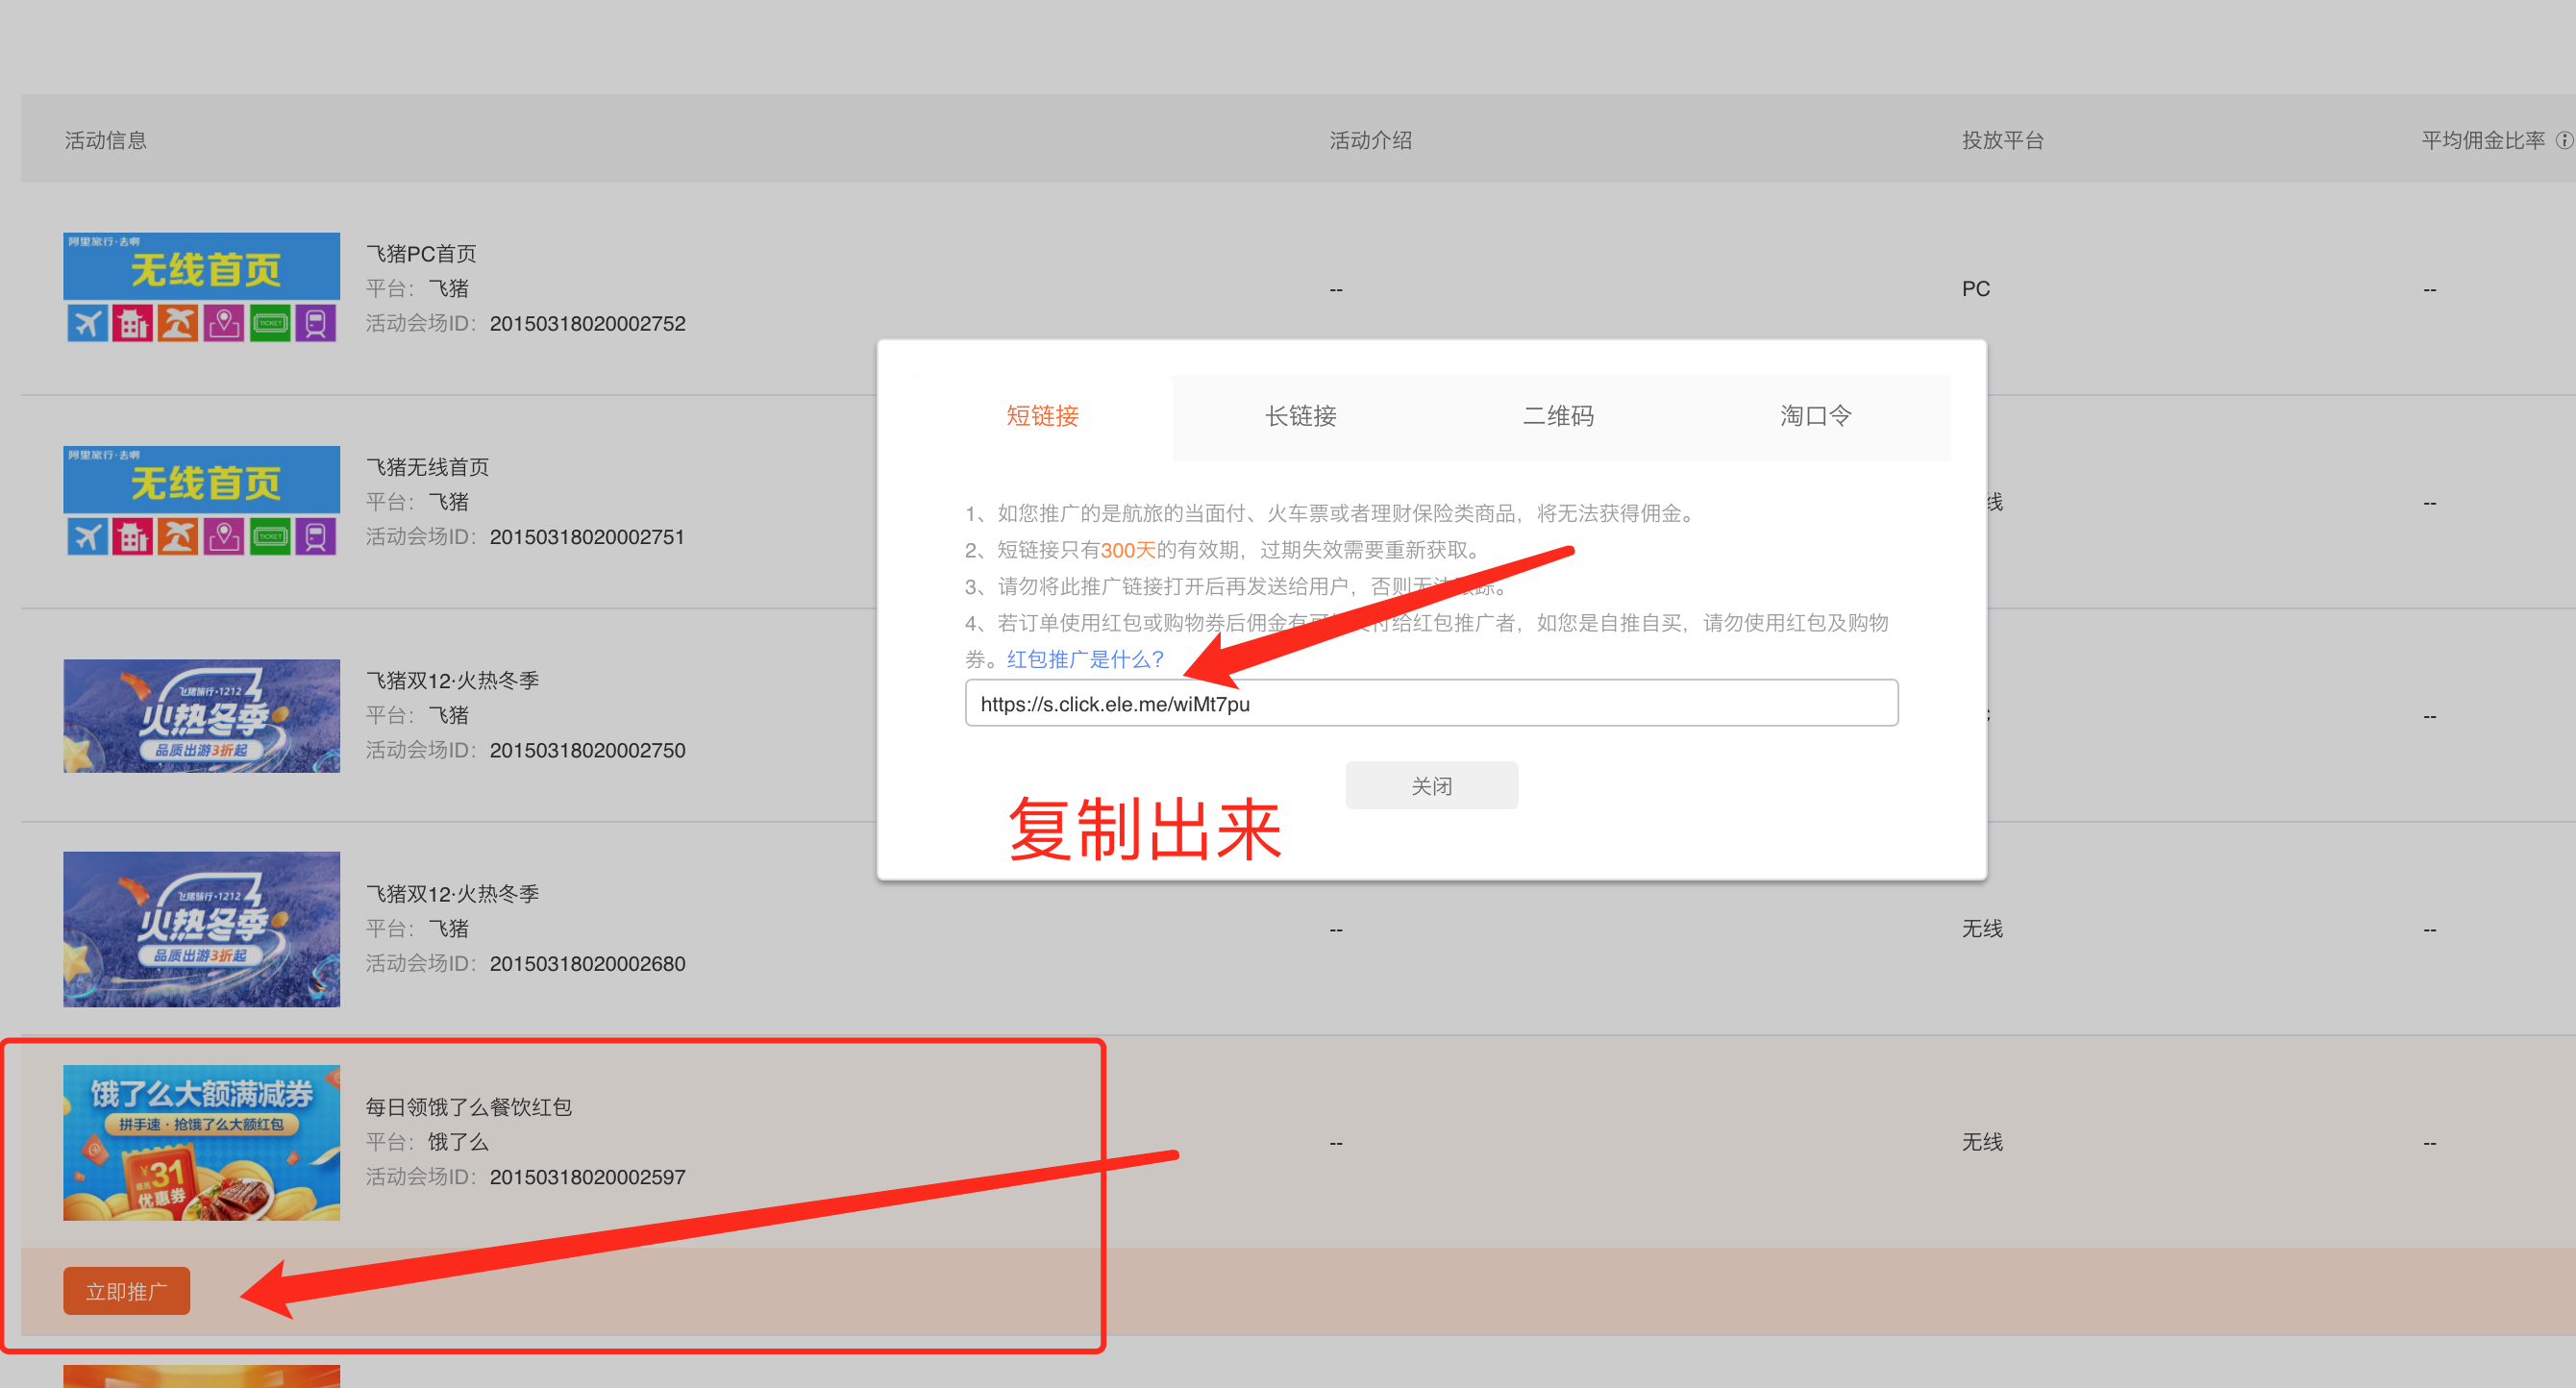Open the 火热冬季 thumbnail for ID 2015031802002680

(201, 929)
